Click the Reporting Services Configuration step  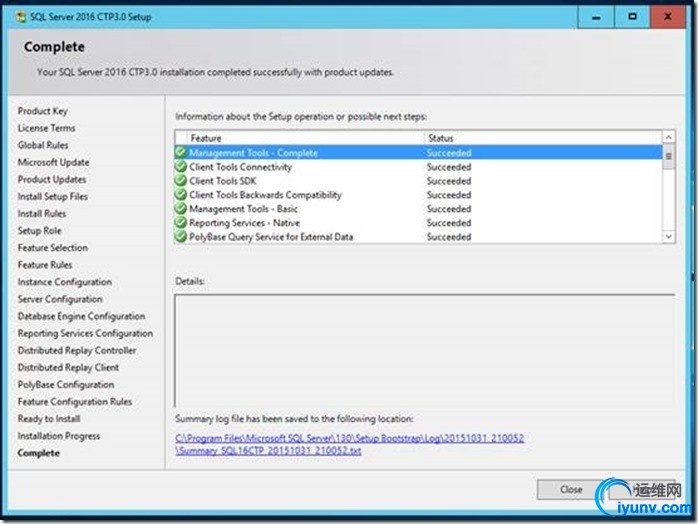tap(85, 333)
